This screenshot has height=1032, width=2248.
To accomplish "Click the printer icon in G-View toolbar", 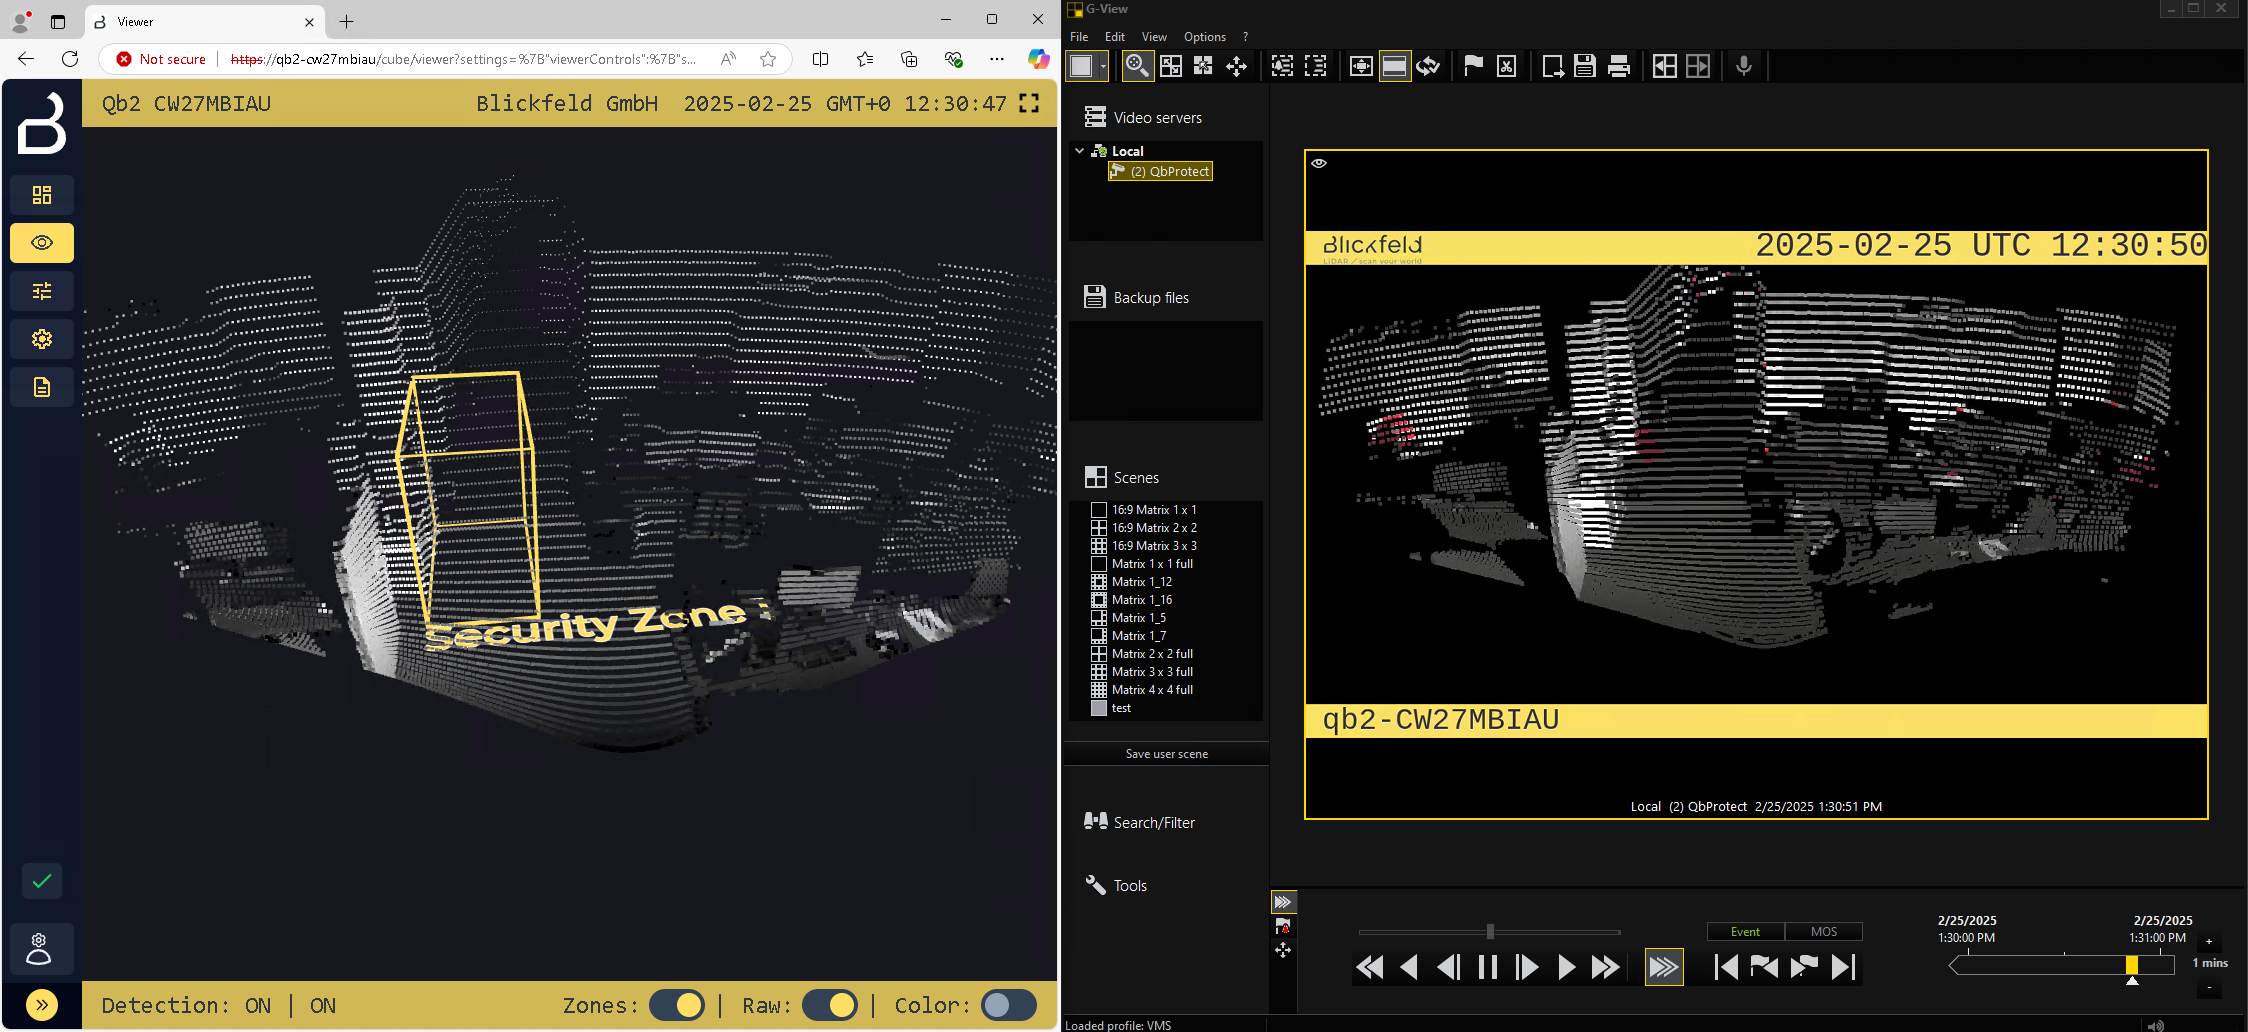I will point(1619,66).
